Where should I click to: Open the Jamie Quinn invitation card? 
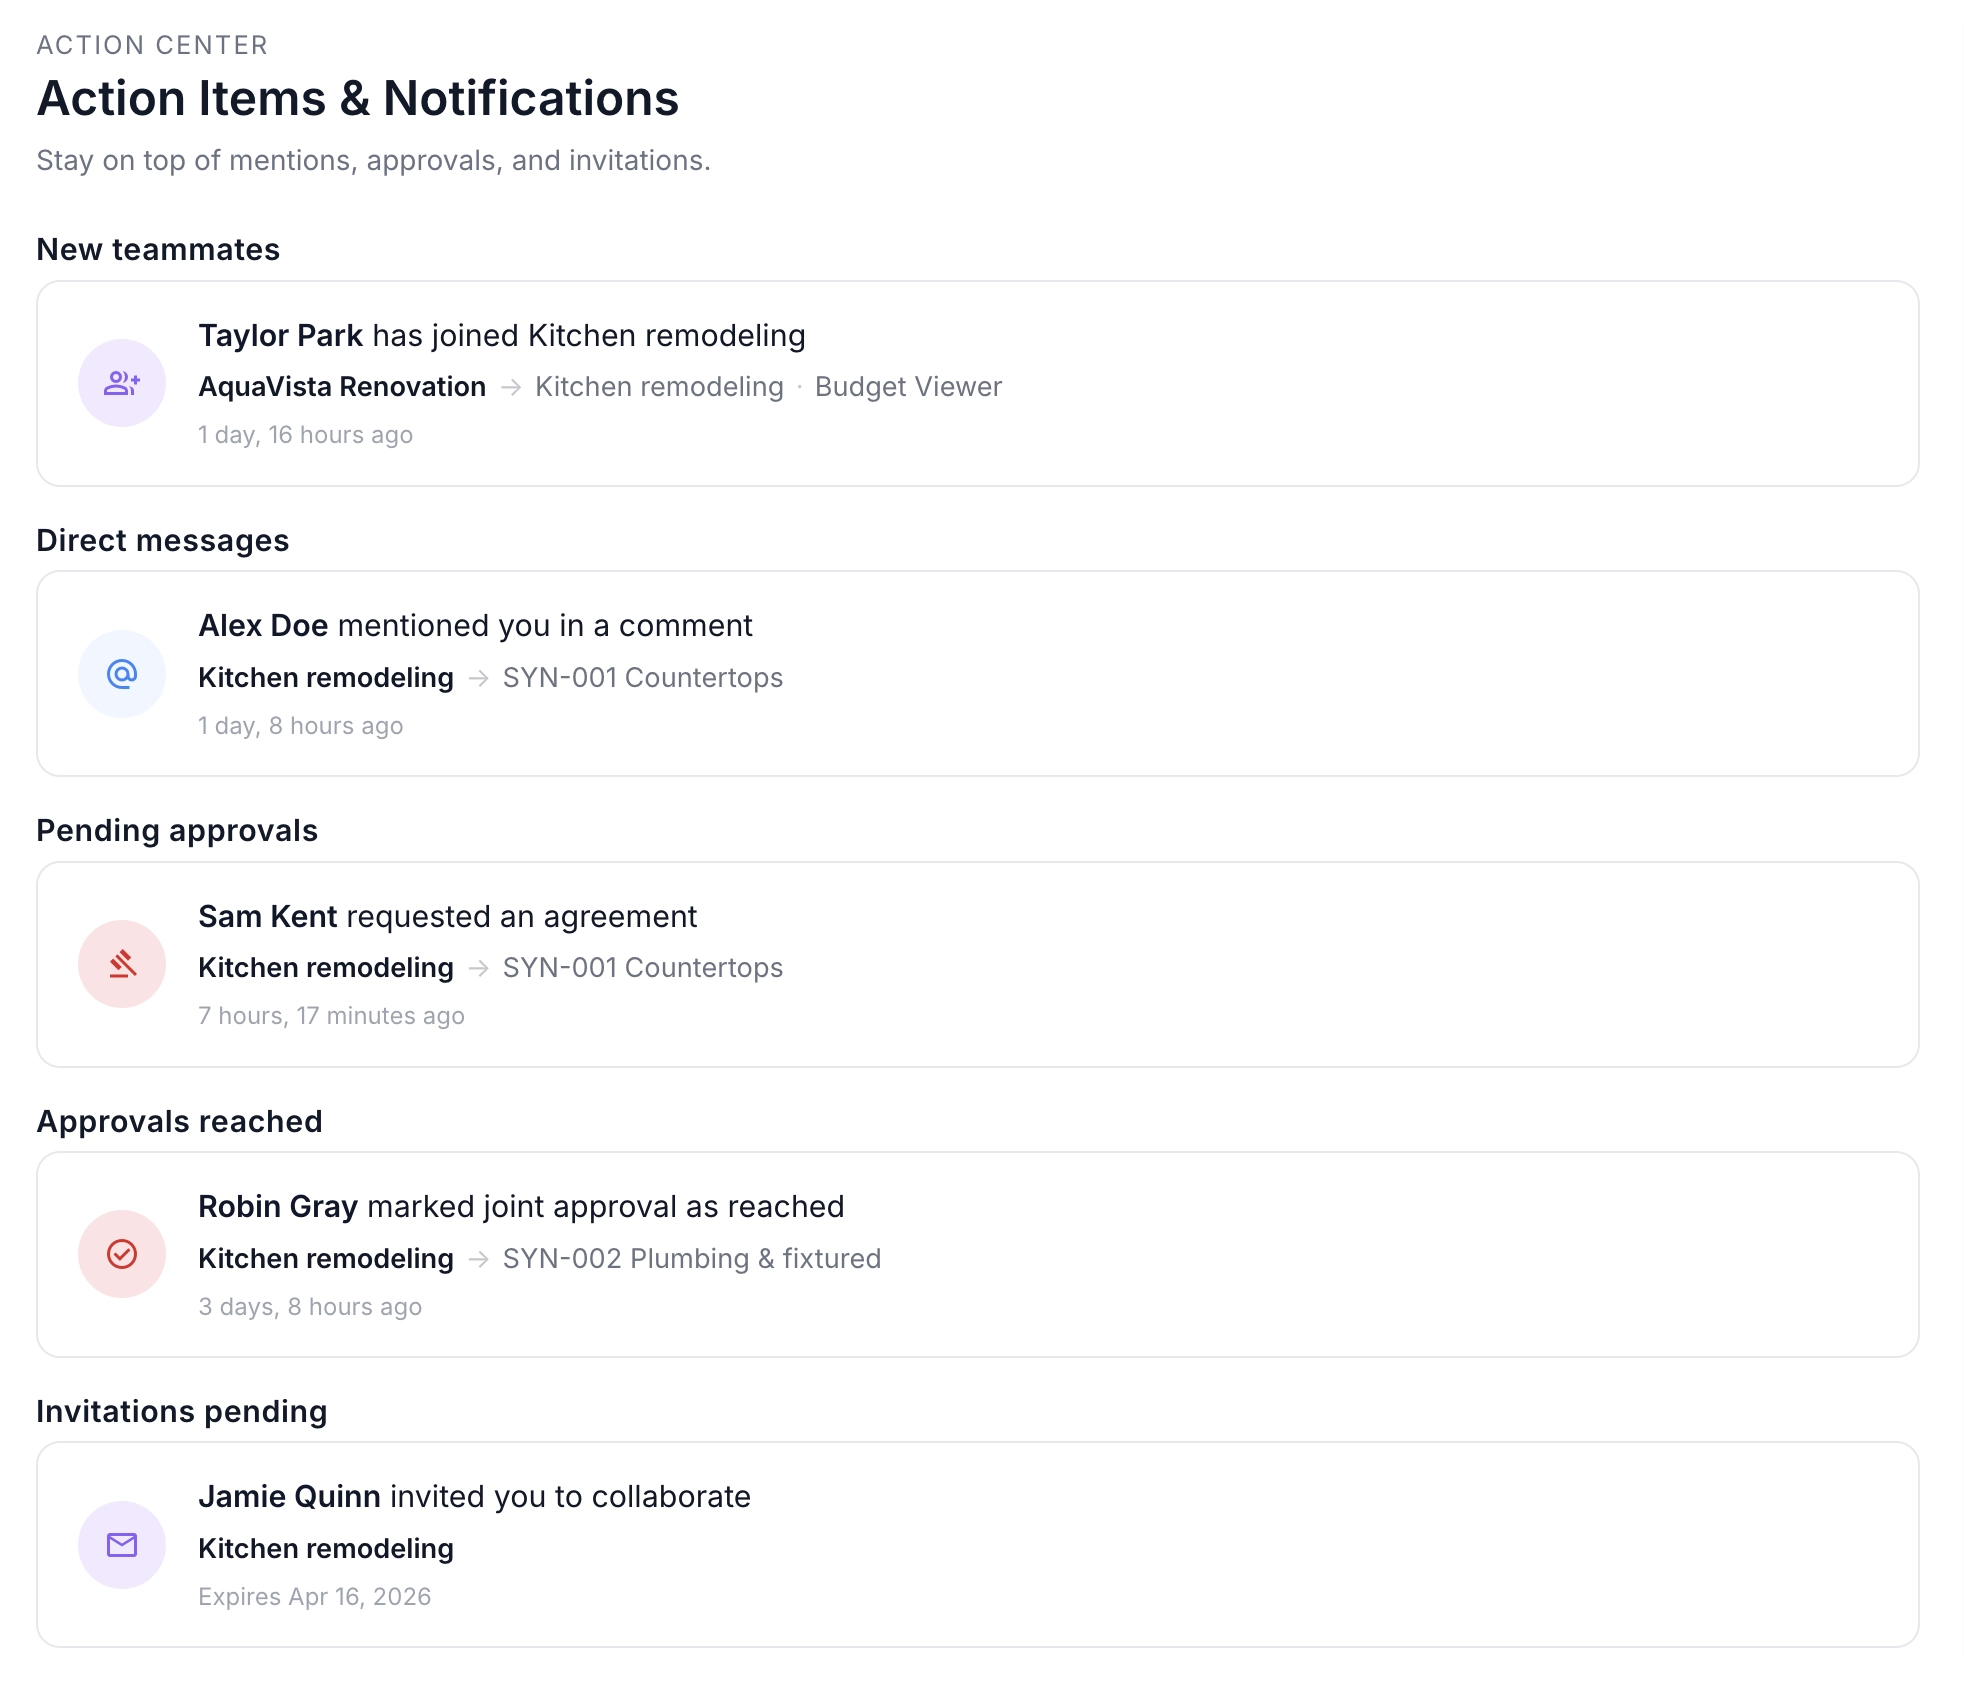[x=978, y=1545]
